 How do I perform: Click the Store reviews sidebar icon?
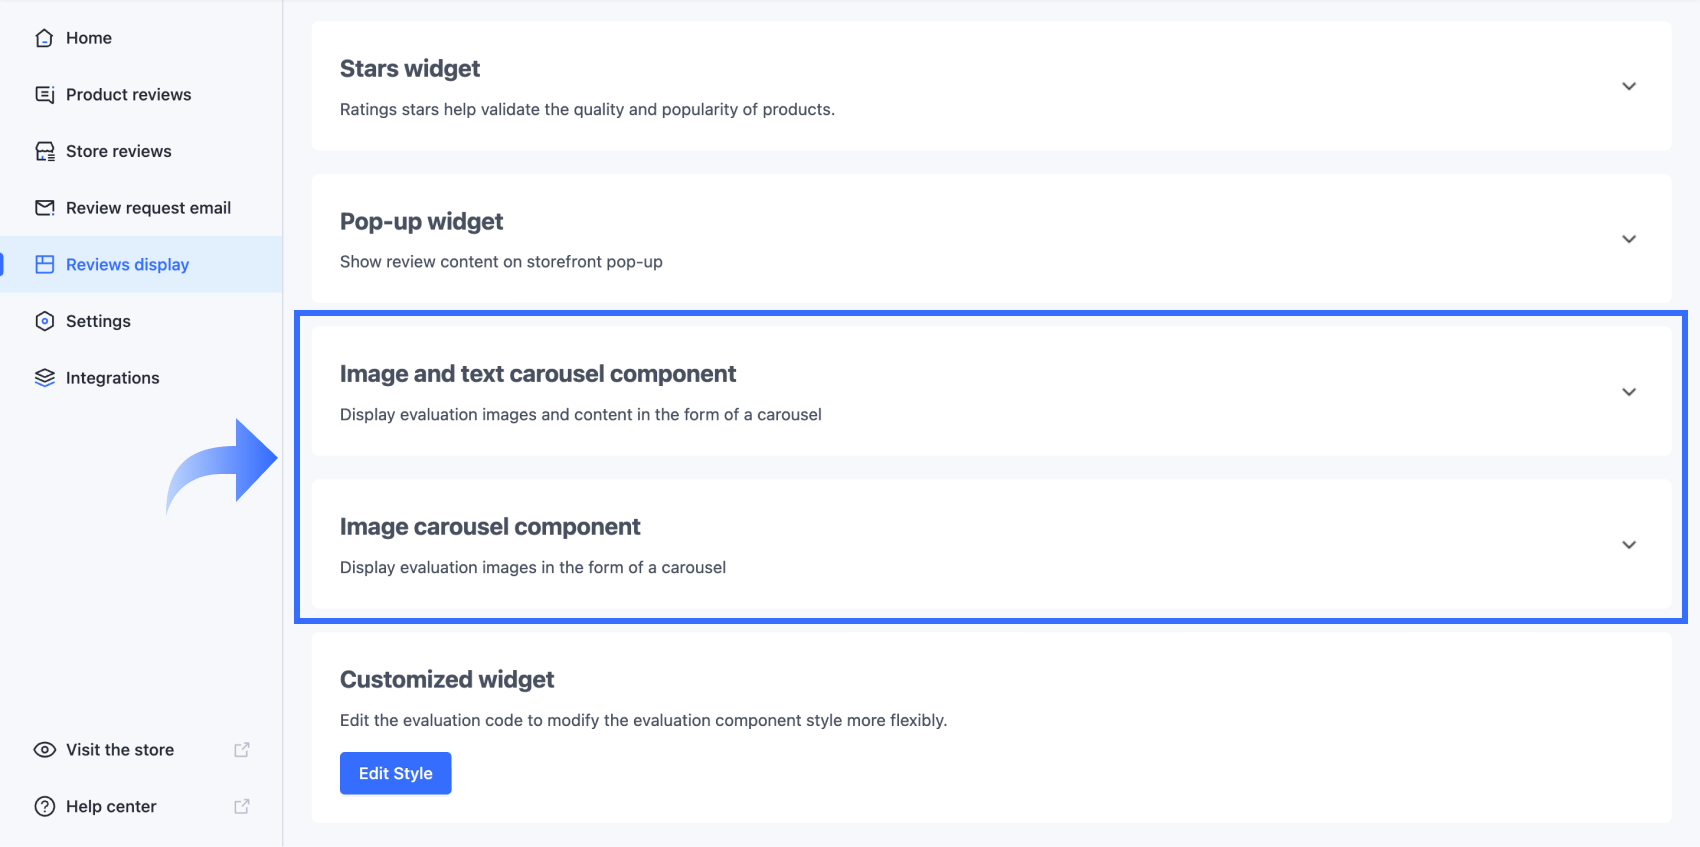44,151
